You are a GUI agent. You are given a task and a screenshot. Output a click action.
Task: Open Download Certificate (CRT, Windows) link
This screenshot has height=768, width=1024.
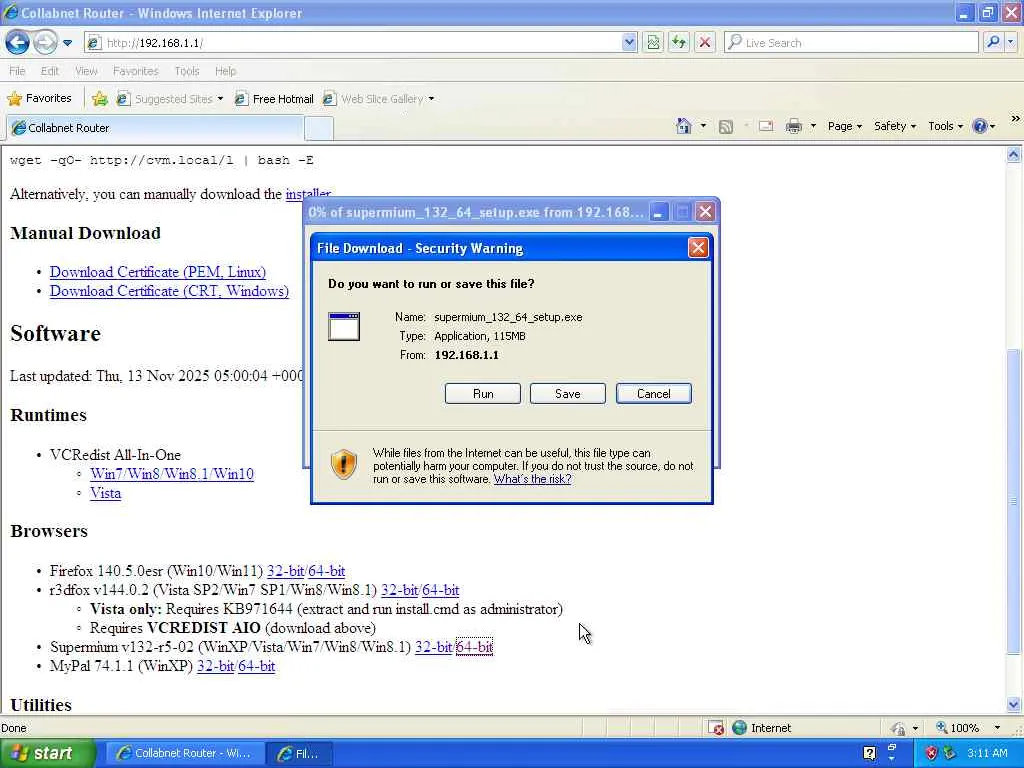[169, 291]
